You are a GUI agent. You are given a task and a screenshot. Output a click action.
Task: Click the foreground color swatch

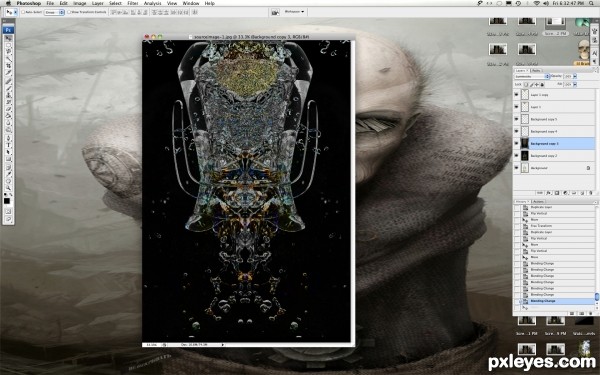click(7, 201)
